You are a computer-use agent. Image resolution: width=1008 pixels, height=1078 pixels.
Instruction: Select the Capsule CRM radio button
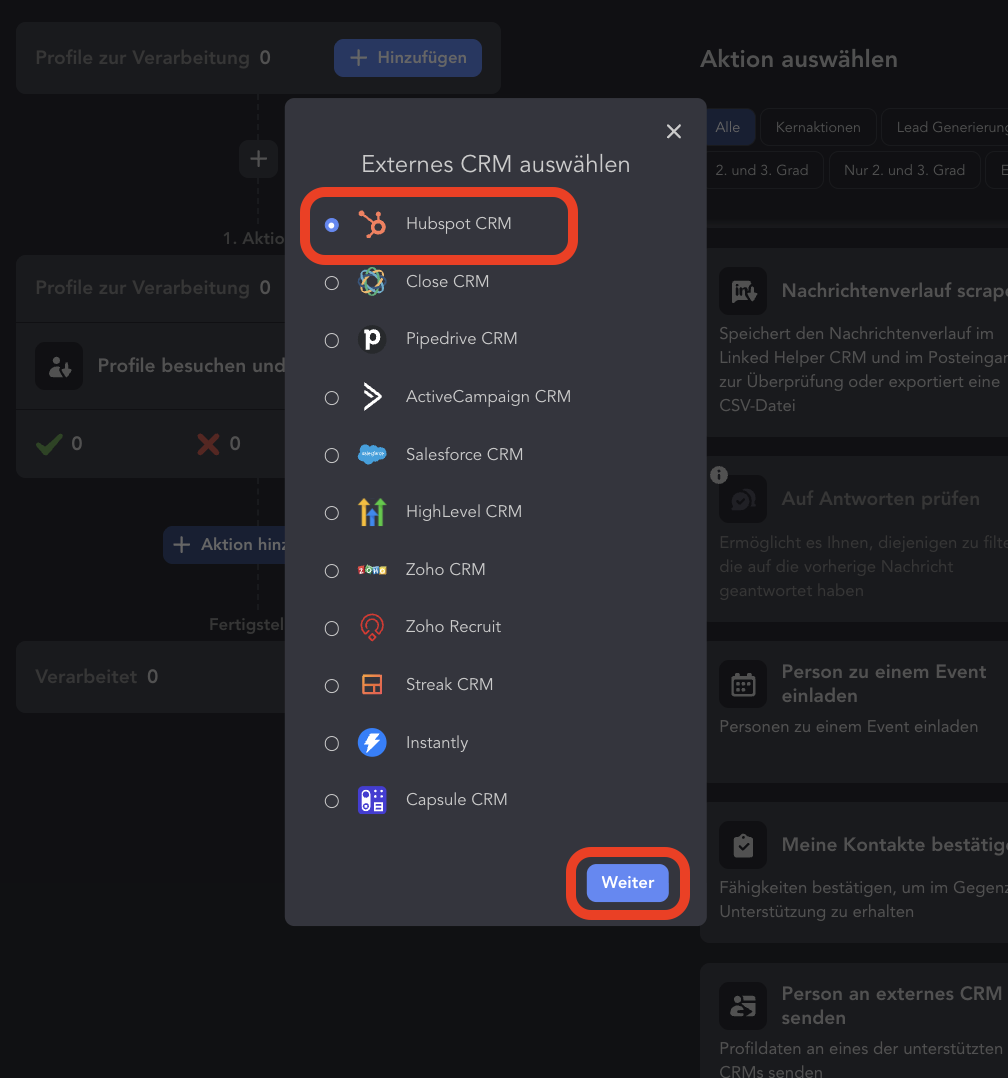point(331,801)
